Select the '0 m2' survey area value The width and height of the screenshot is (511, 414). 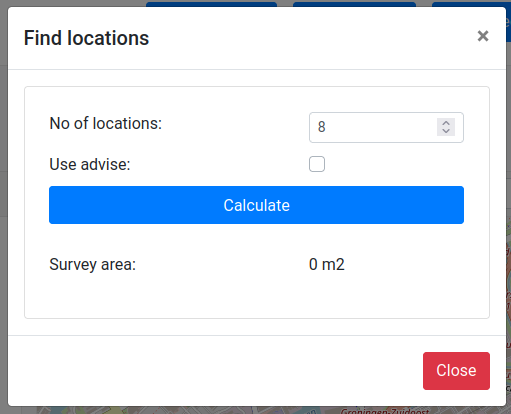[x=327, y=264]
